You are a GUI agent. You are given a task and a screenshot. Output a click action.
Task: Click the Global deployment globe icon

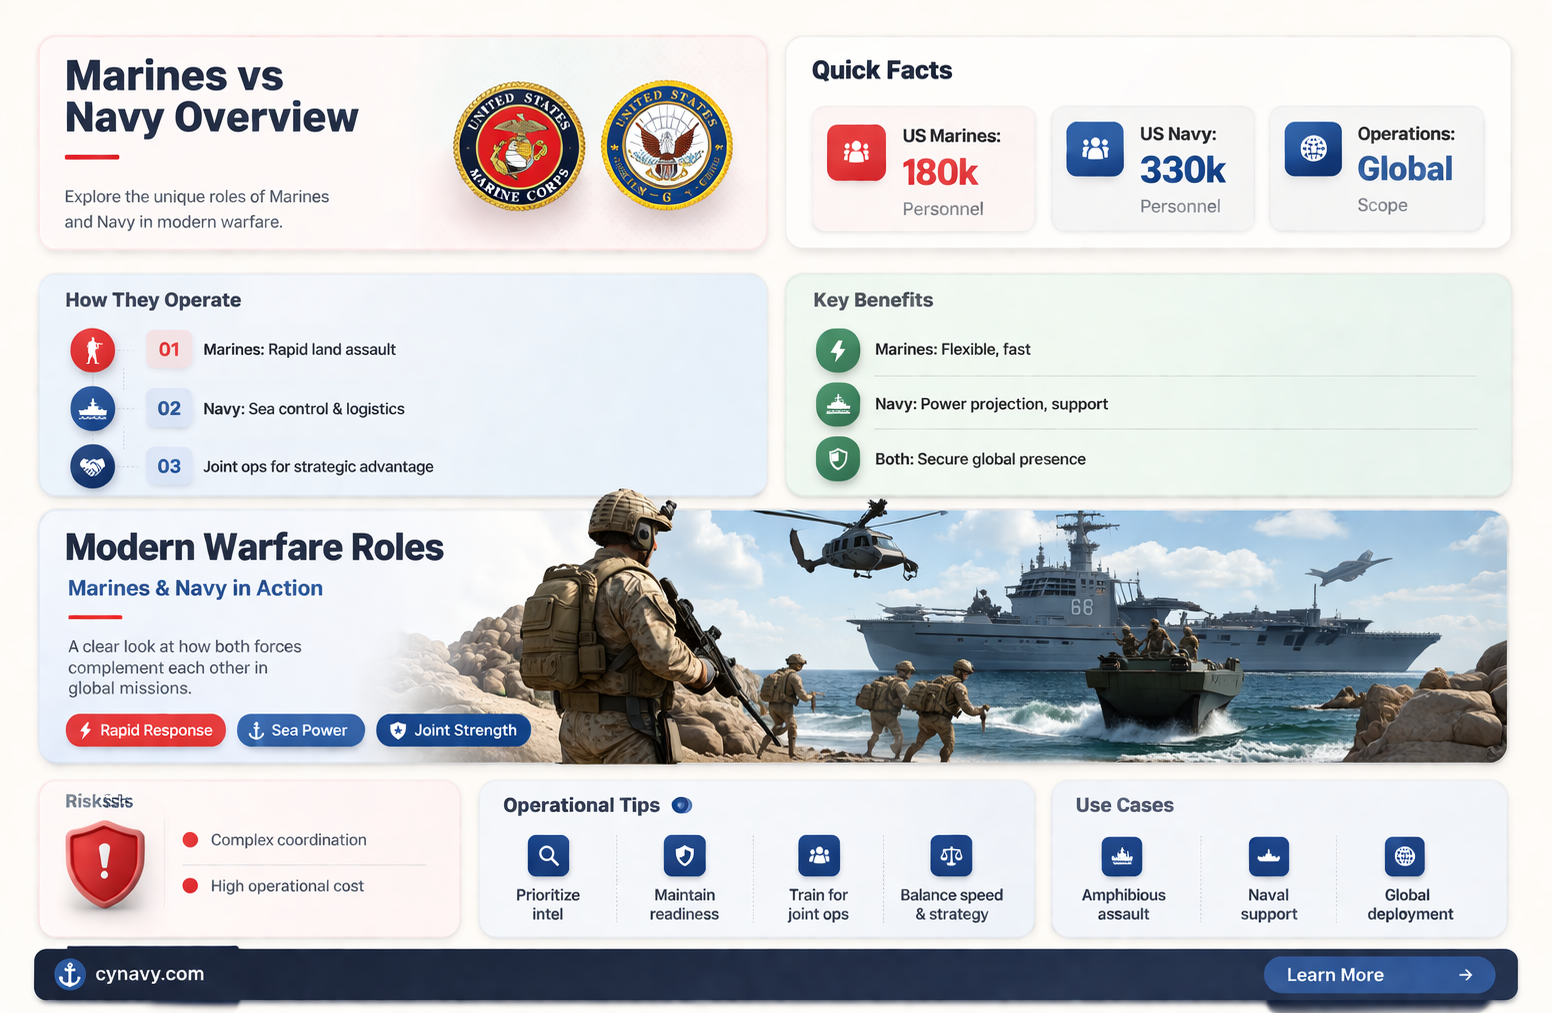point(1405,856)
